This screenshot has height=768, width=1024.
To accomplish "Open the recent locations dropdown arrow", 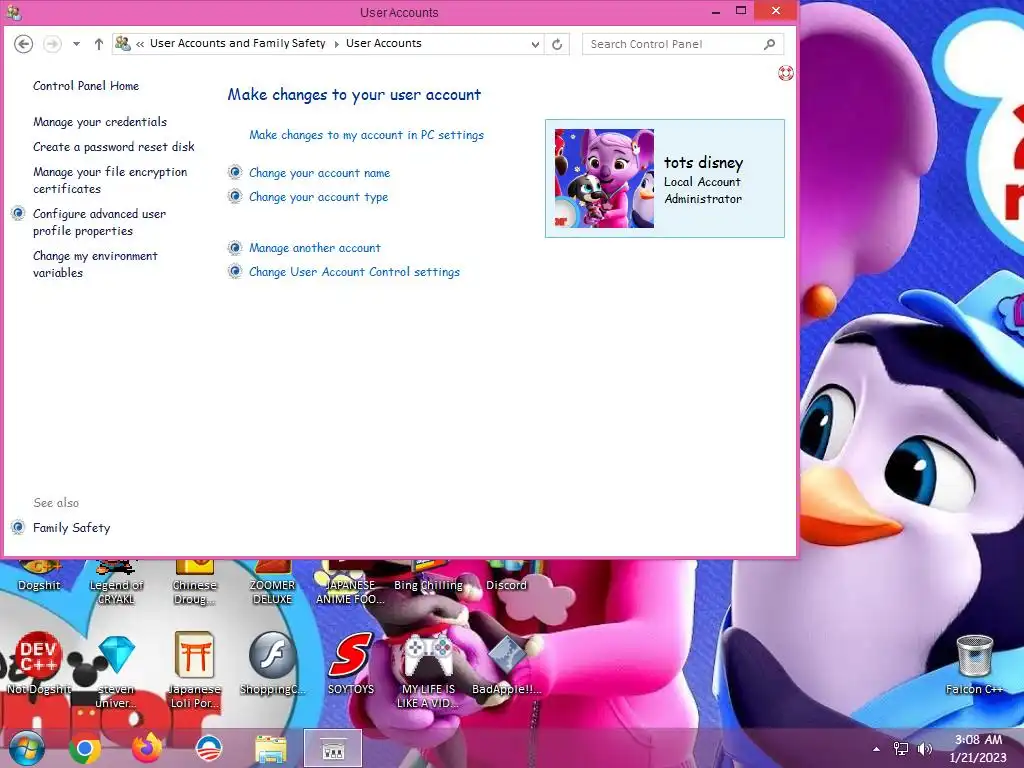I will [76, 44].
